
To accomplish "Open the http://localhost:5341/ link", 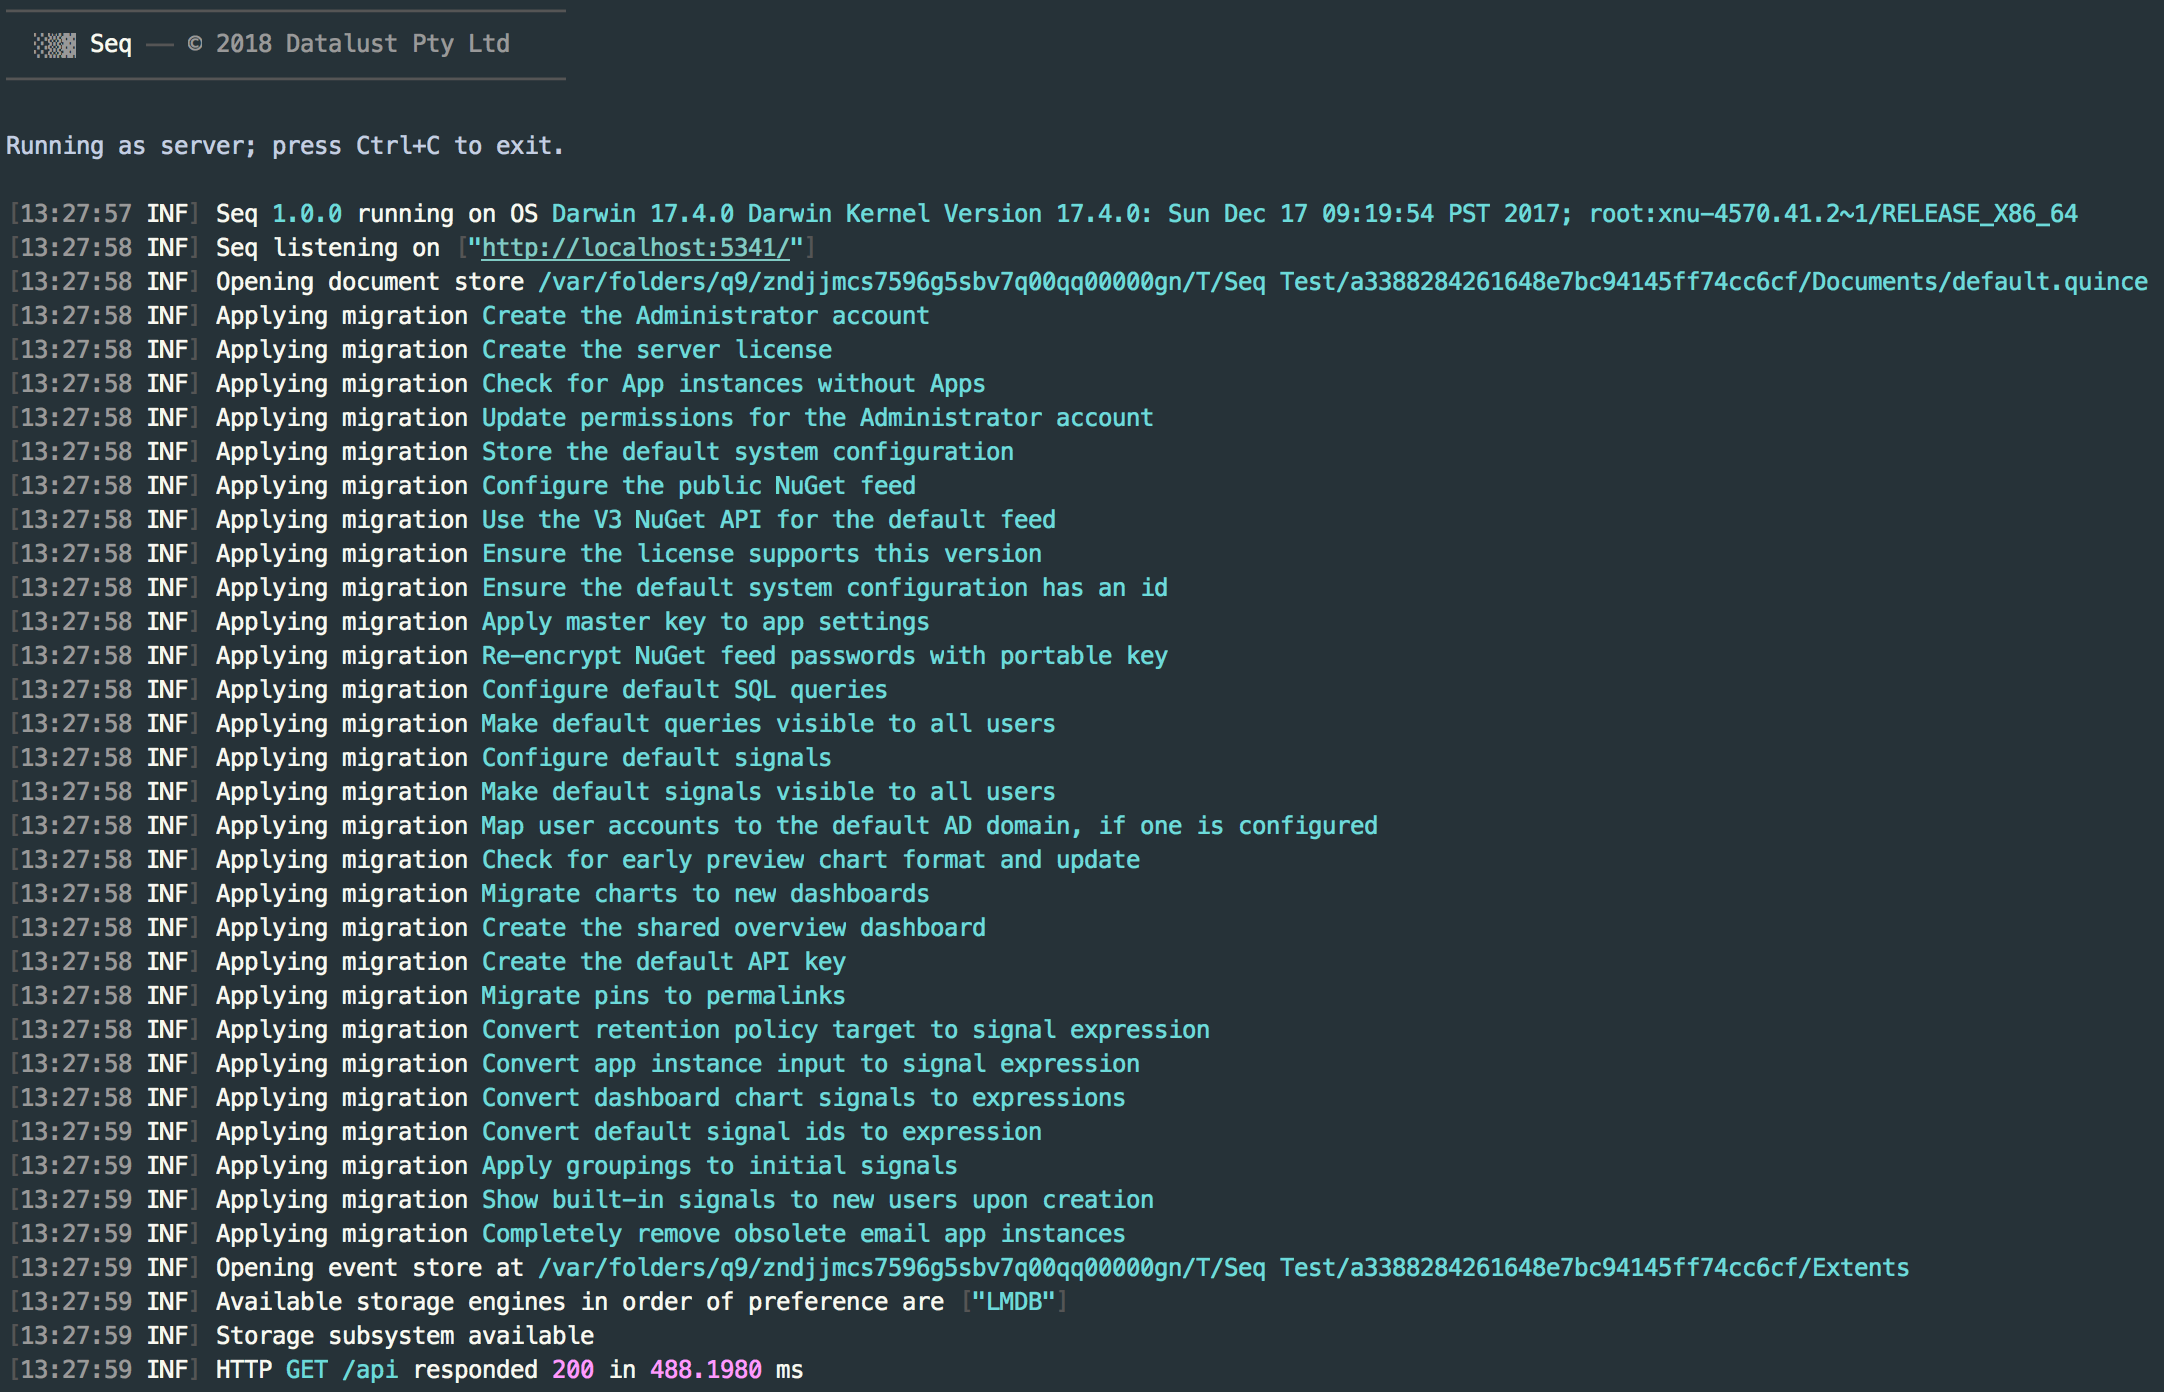I will [x=636, y=247].
